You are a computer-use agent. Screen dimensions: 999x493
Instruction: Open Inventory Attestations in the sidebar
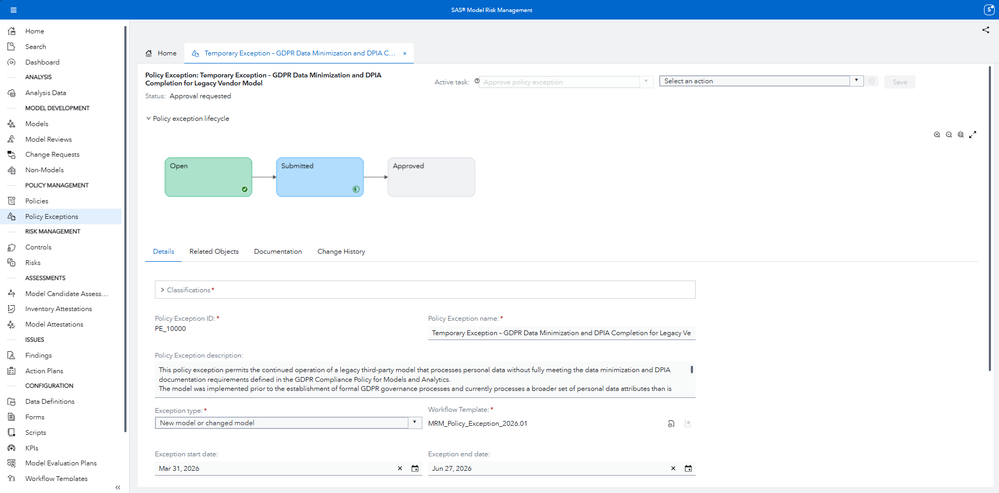[61, 309]
